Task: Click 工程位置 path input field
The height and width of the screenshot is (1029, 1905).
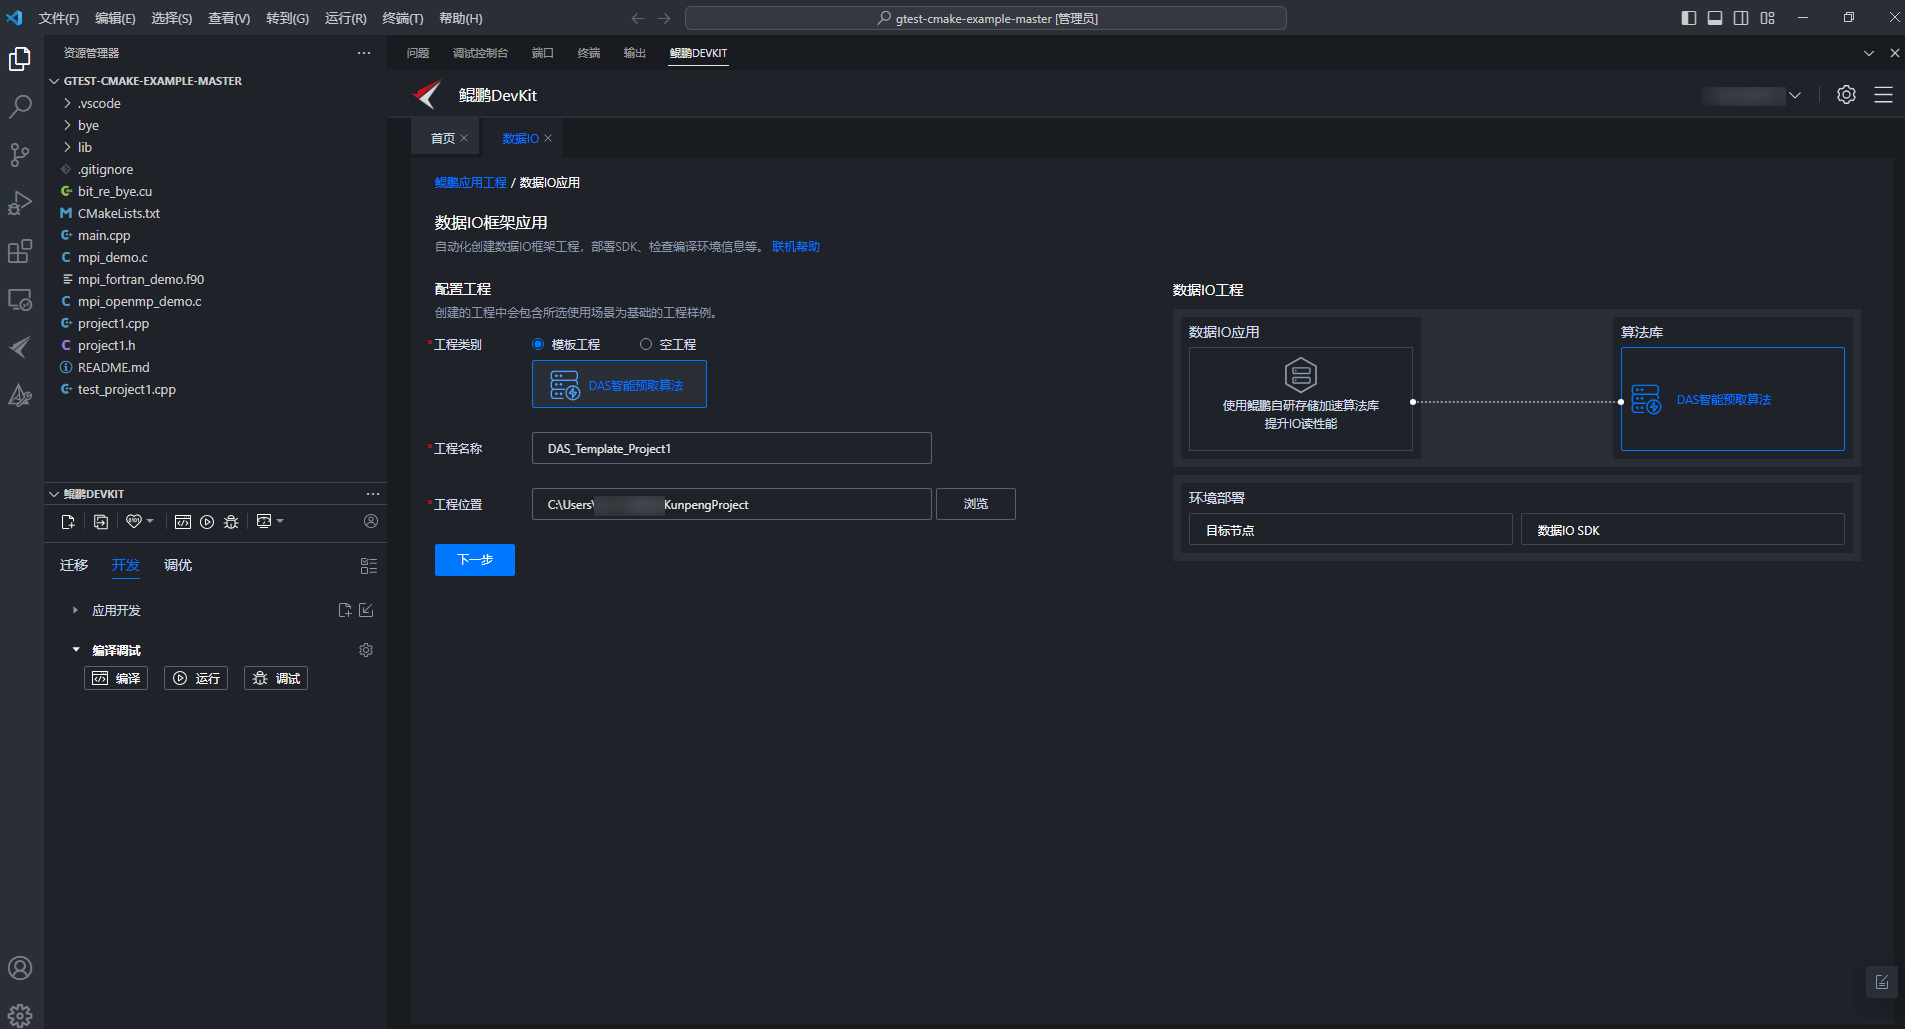Action: [x=732, y=504]
